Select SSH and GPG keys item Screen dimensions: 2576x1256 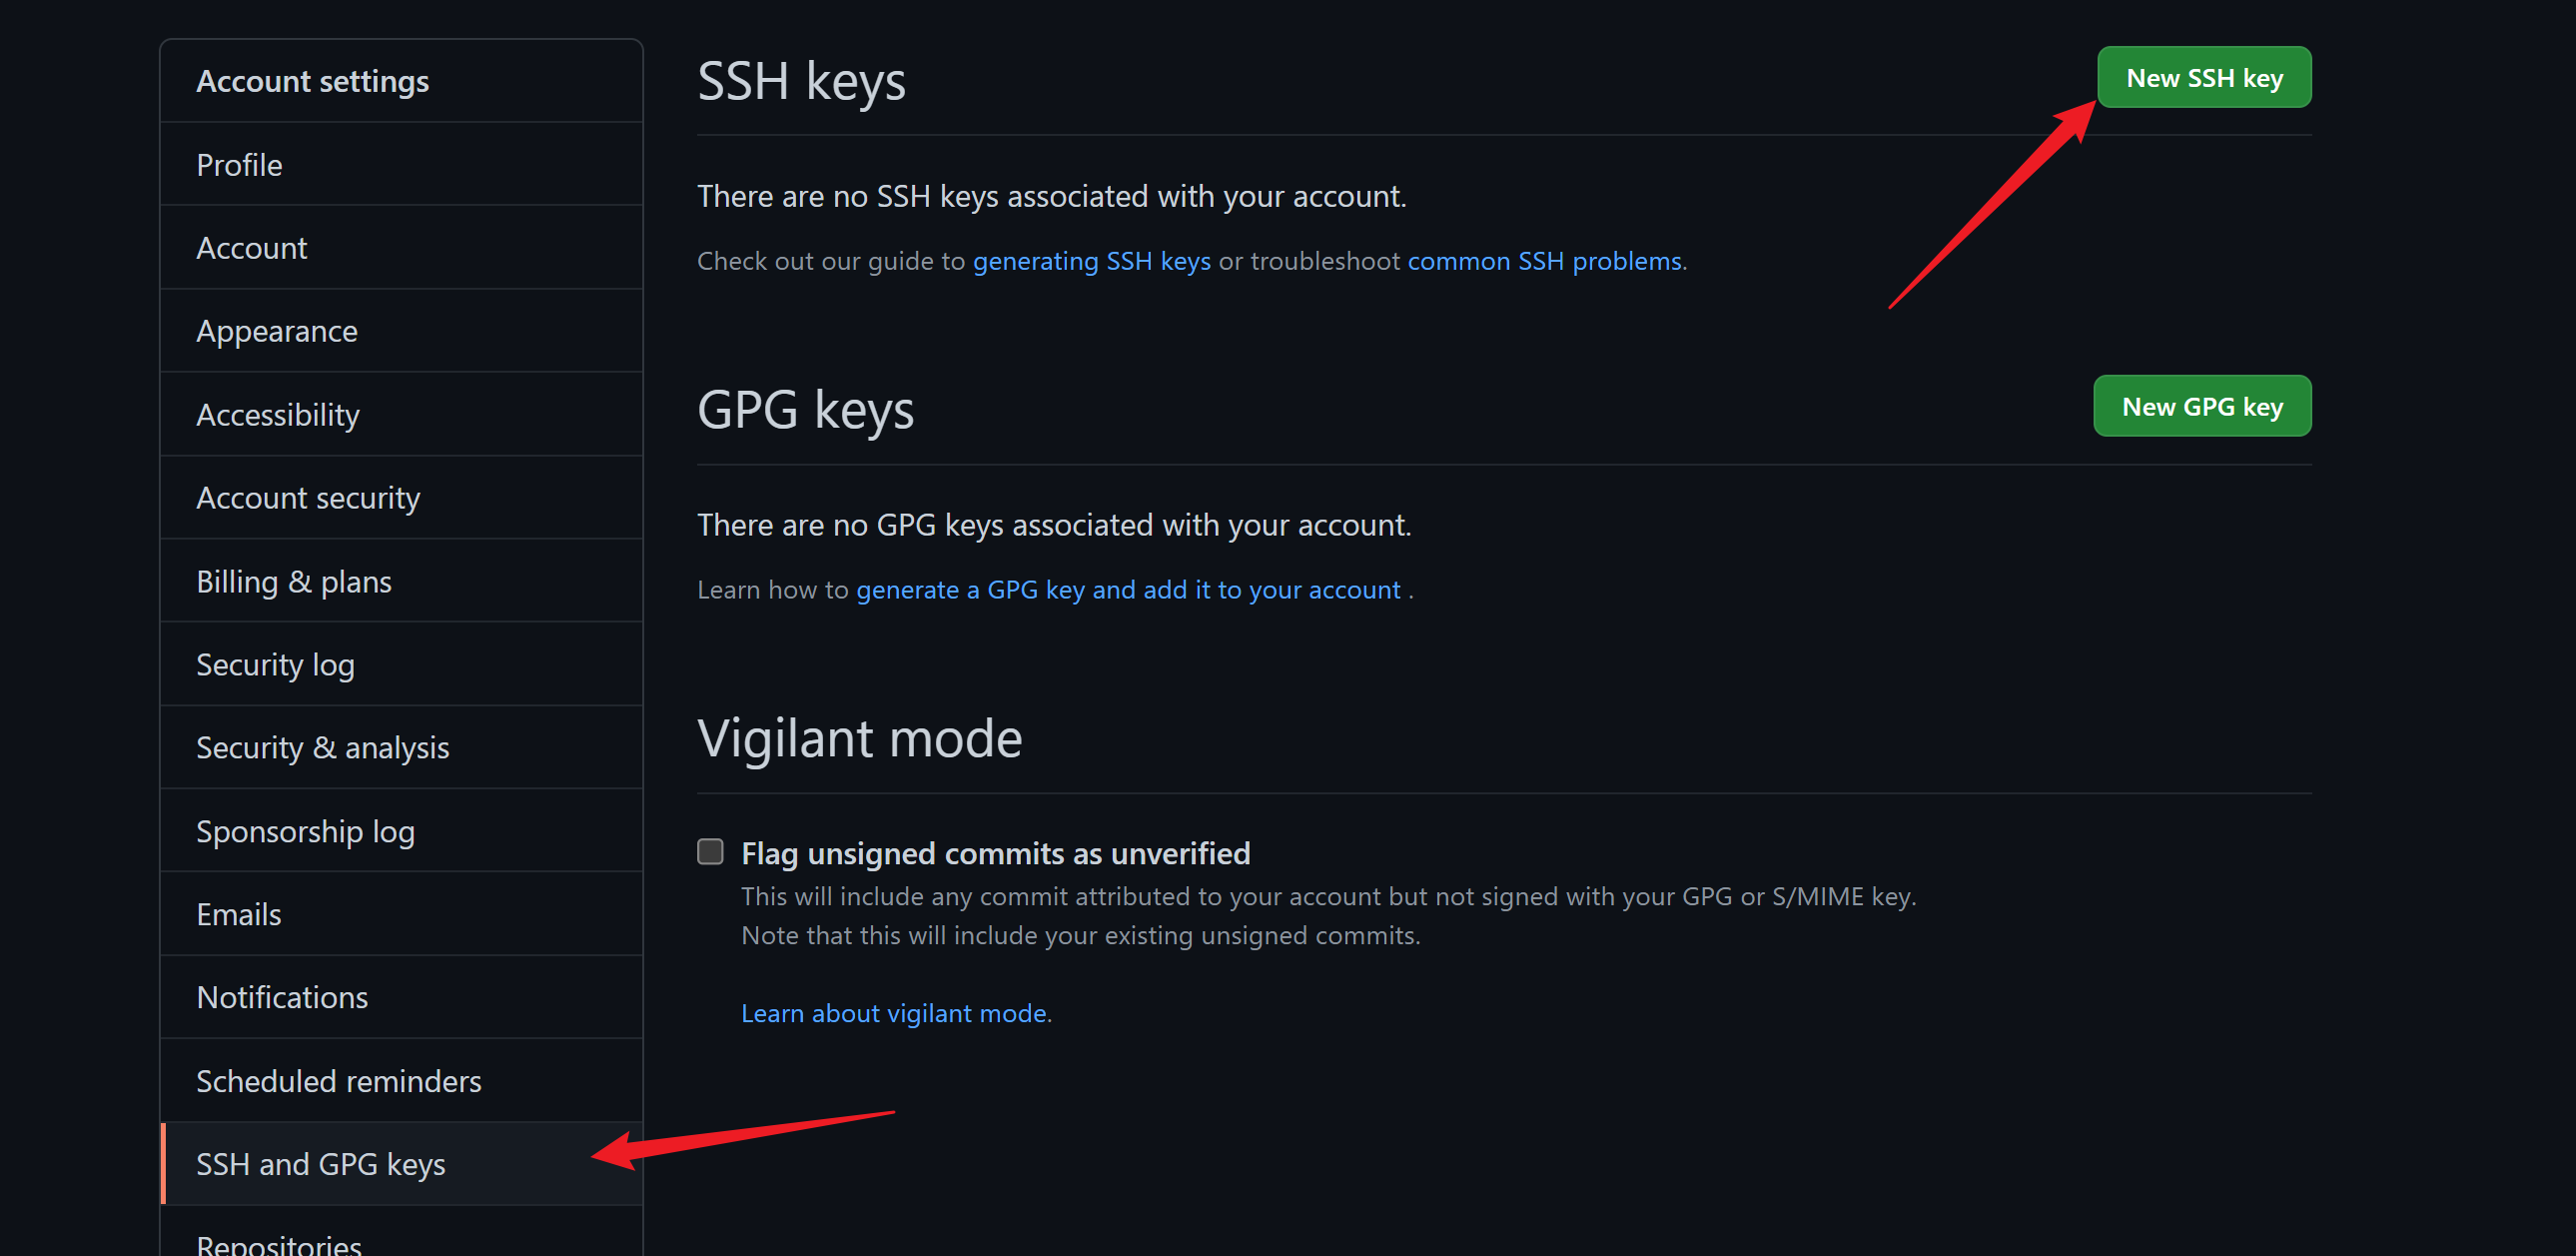[320, 1165]
